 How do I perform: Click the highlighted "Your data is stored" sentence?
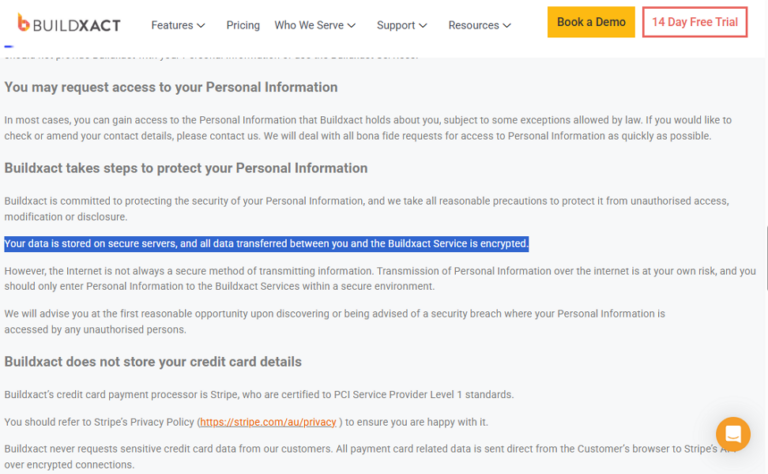pyautogui.click(x=266, y=244)
